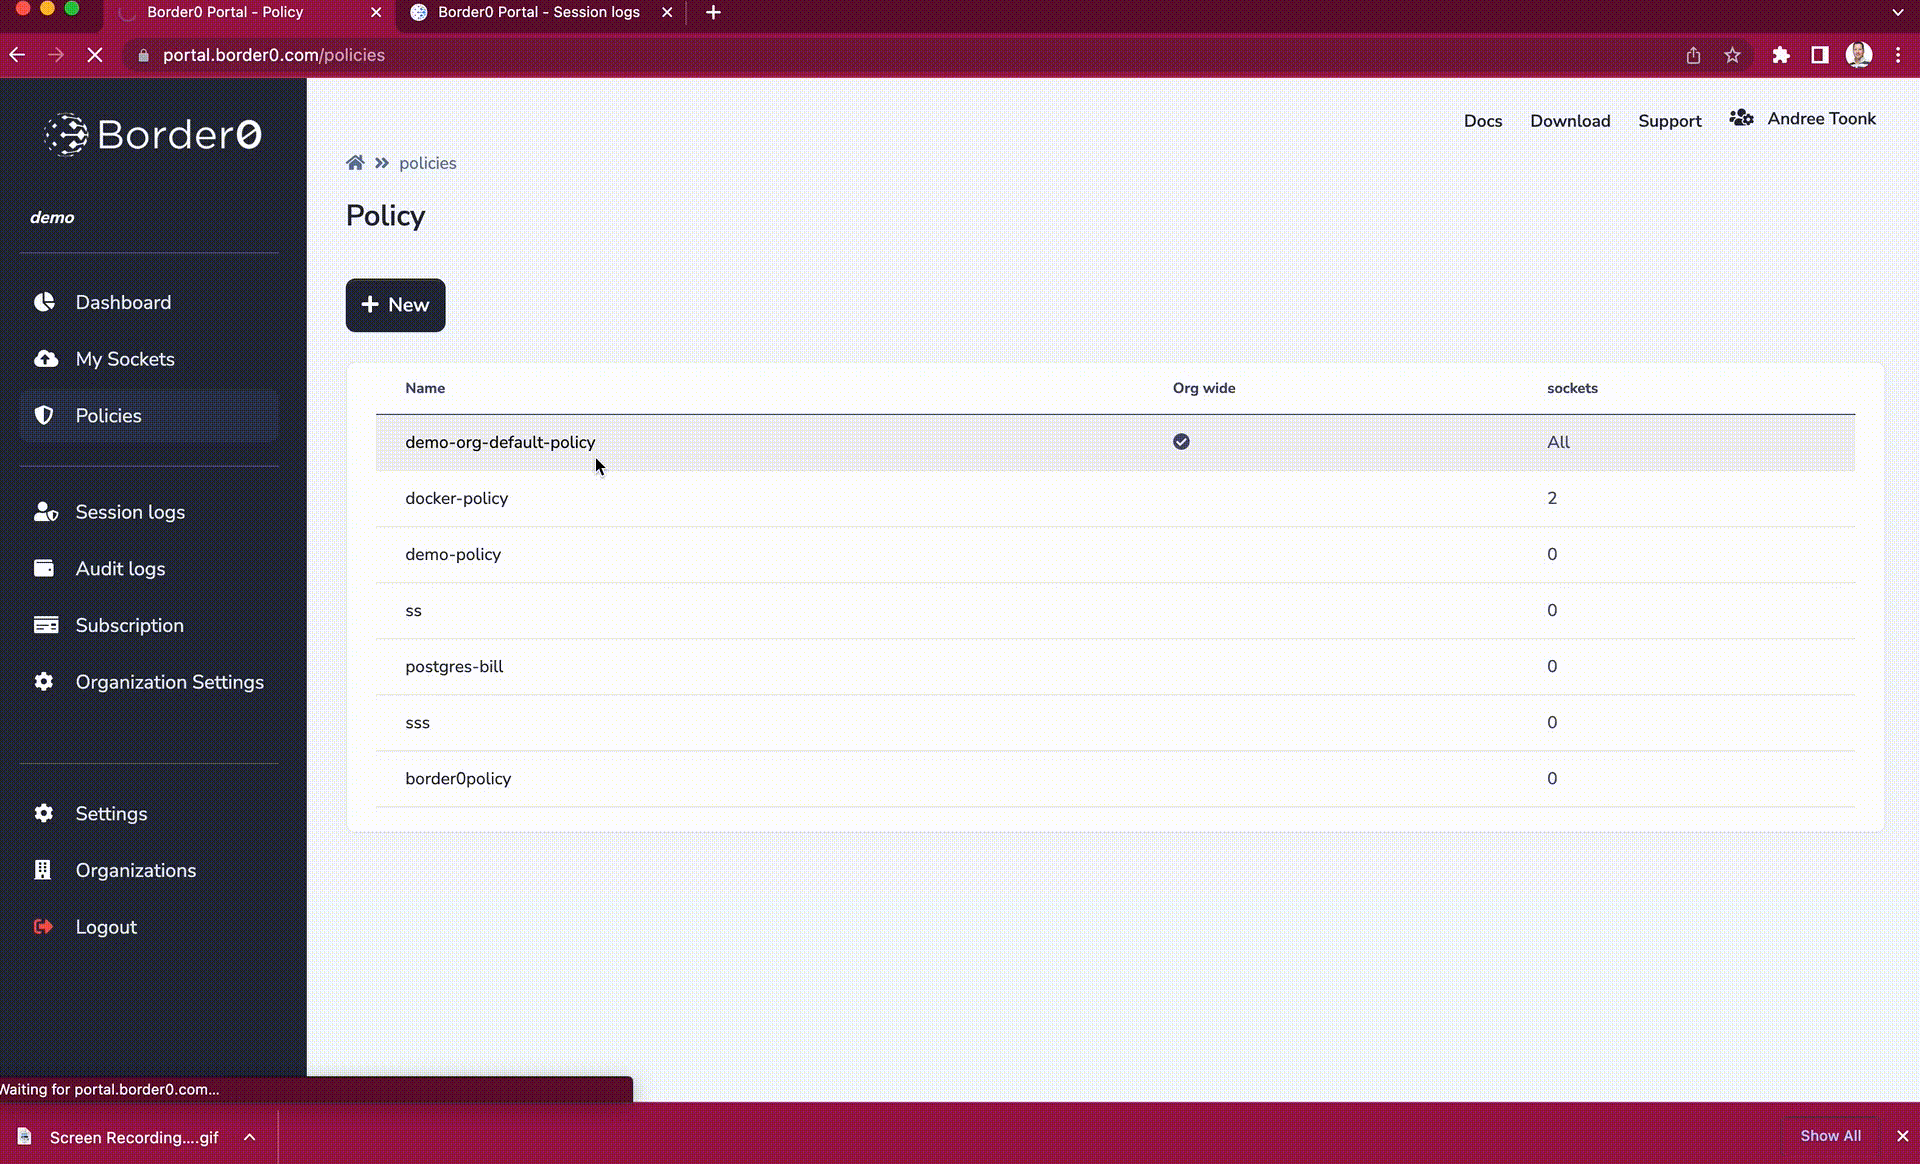Open the Subscription page
Viewport: 1920px width, 1164px height.
129,625
